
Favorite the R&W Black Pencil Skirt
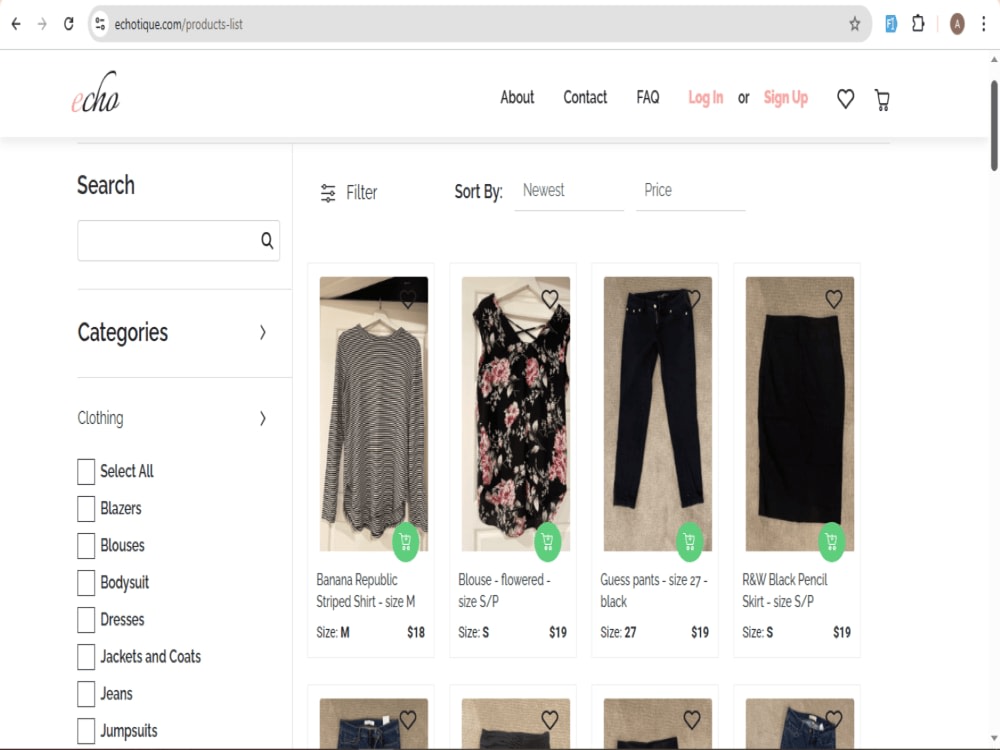pos(834,298)
